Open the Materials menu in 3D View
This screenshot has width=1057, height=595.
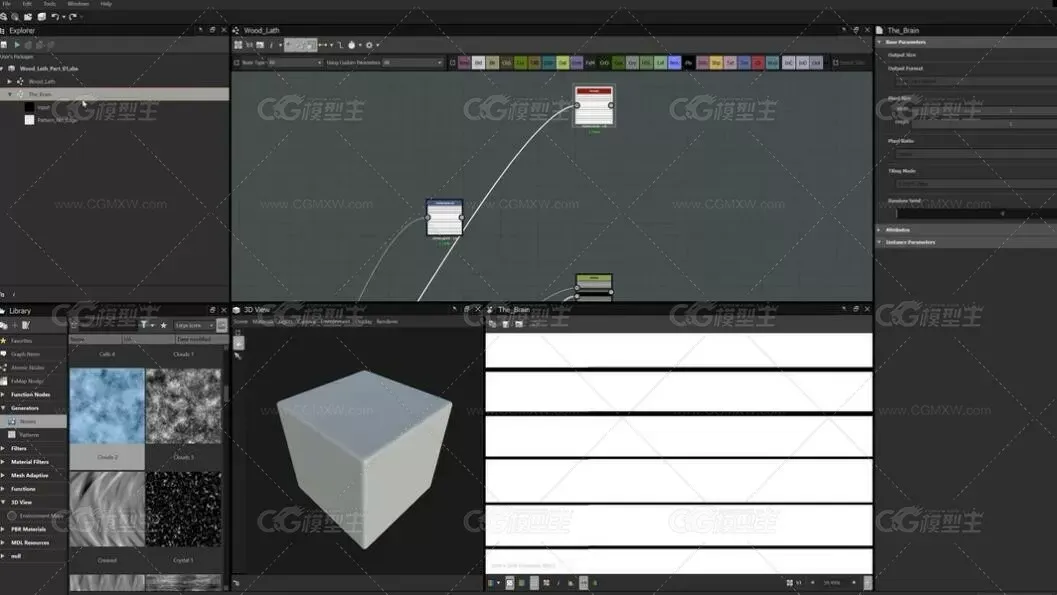(262, 322)
